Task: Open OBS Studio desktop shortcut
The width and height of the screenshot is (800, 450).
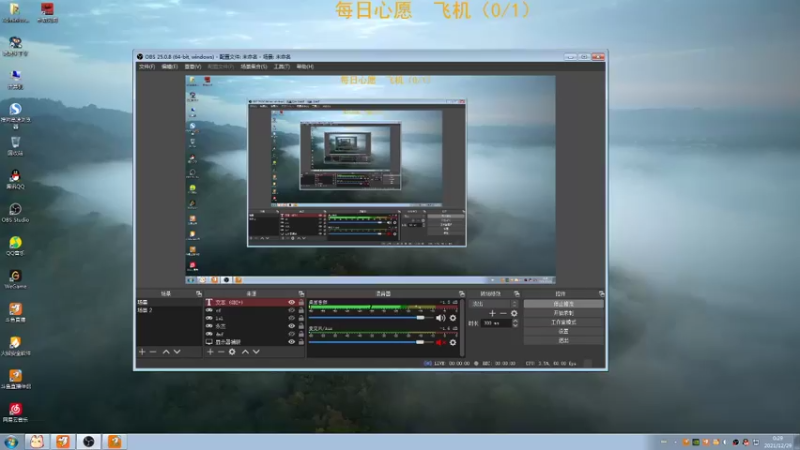Action: point(15,213)
